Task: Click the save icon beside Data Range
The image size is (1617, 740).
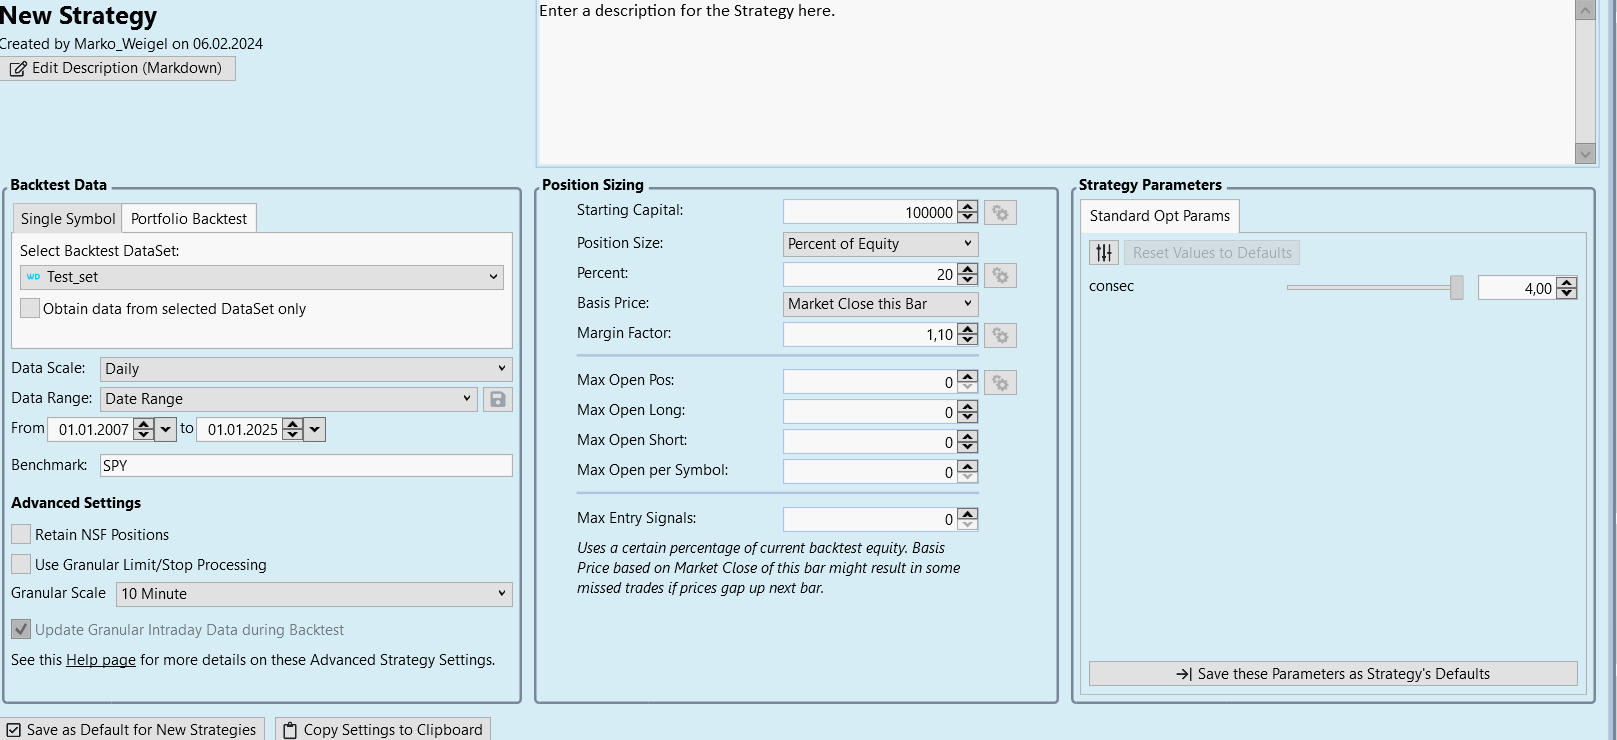Action: pyautogui.click(x=497, y=399)
